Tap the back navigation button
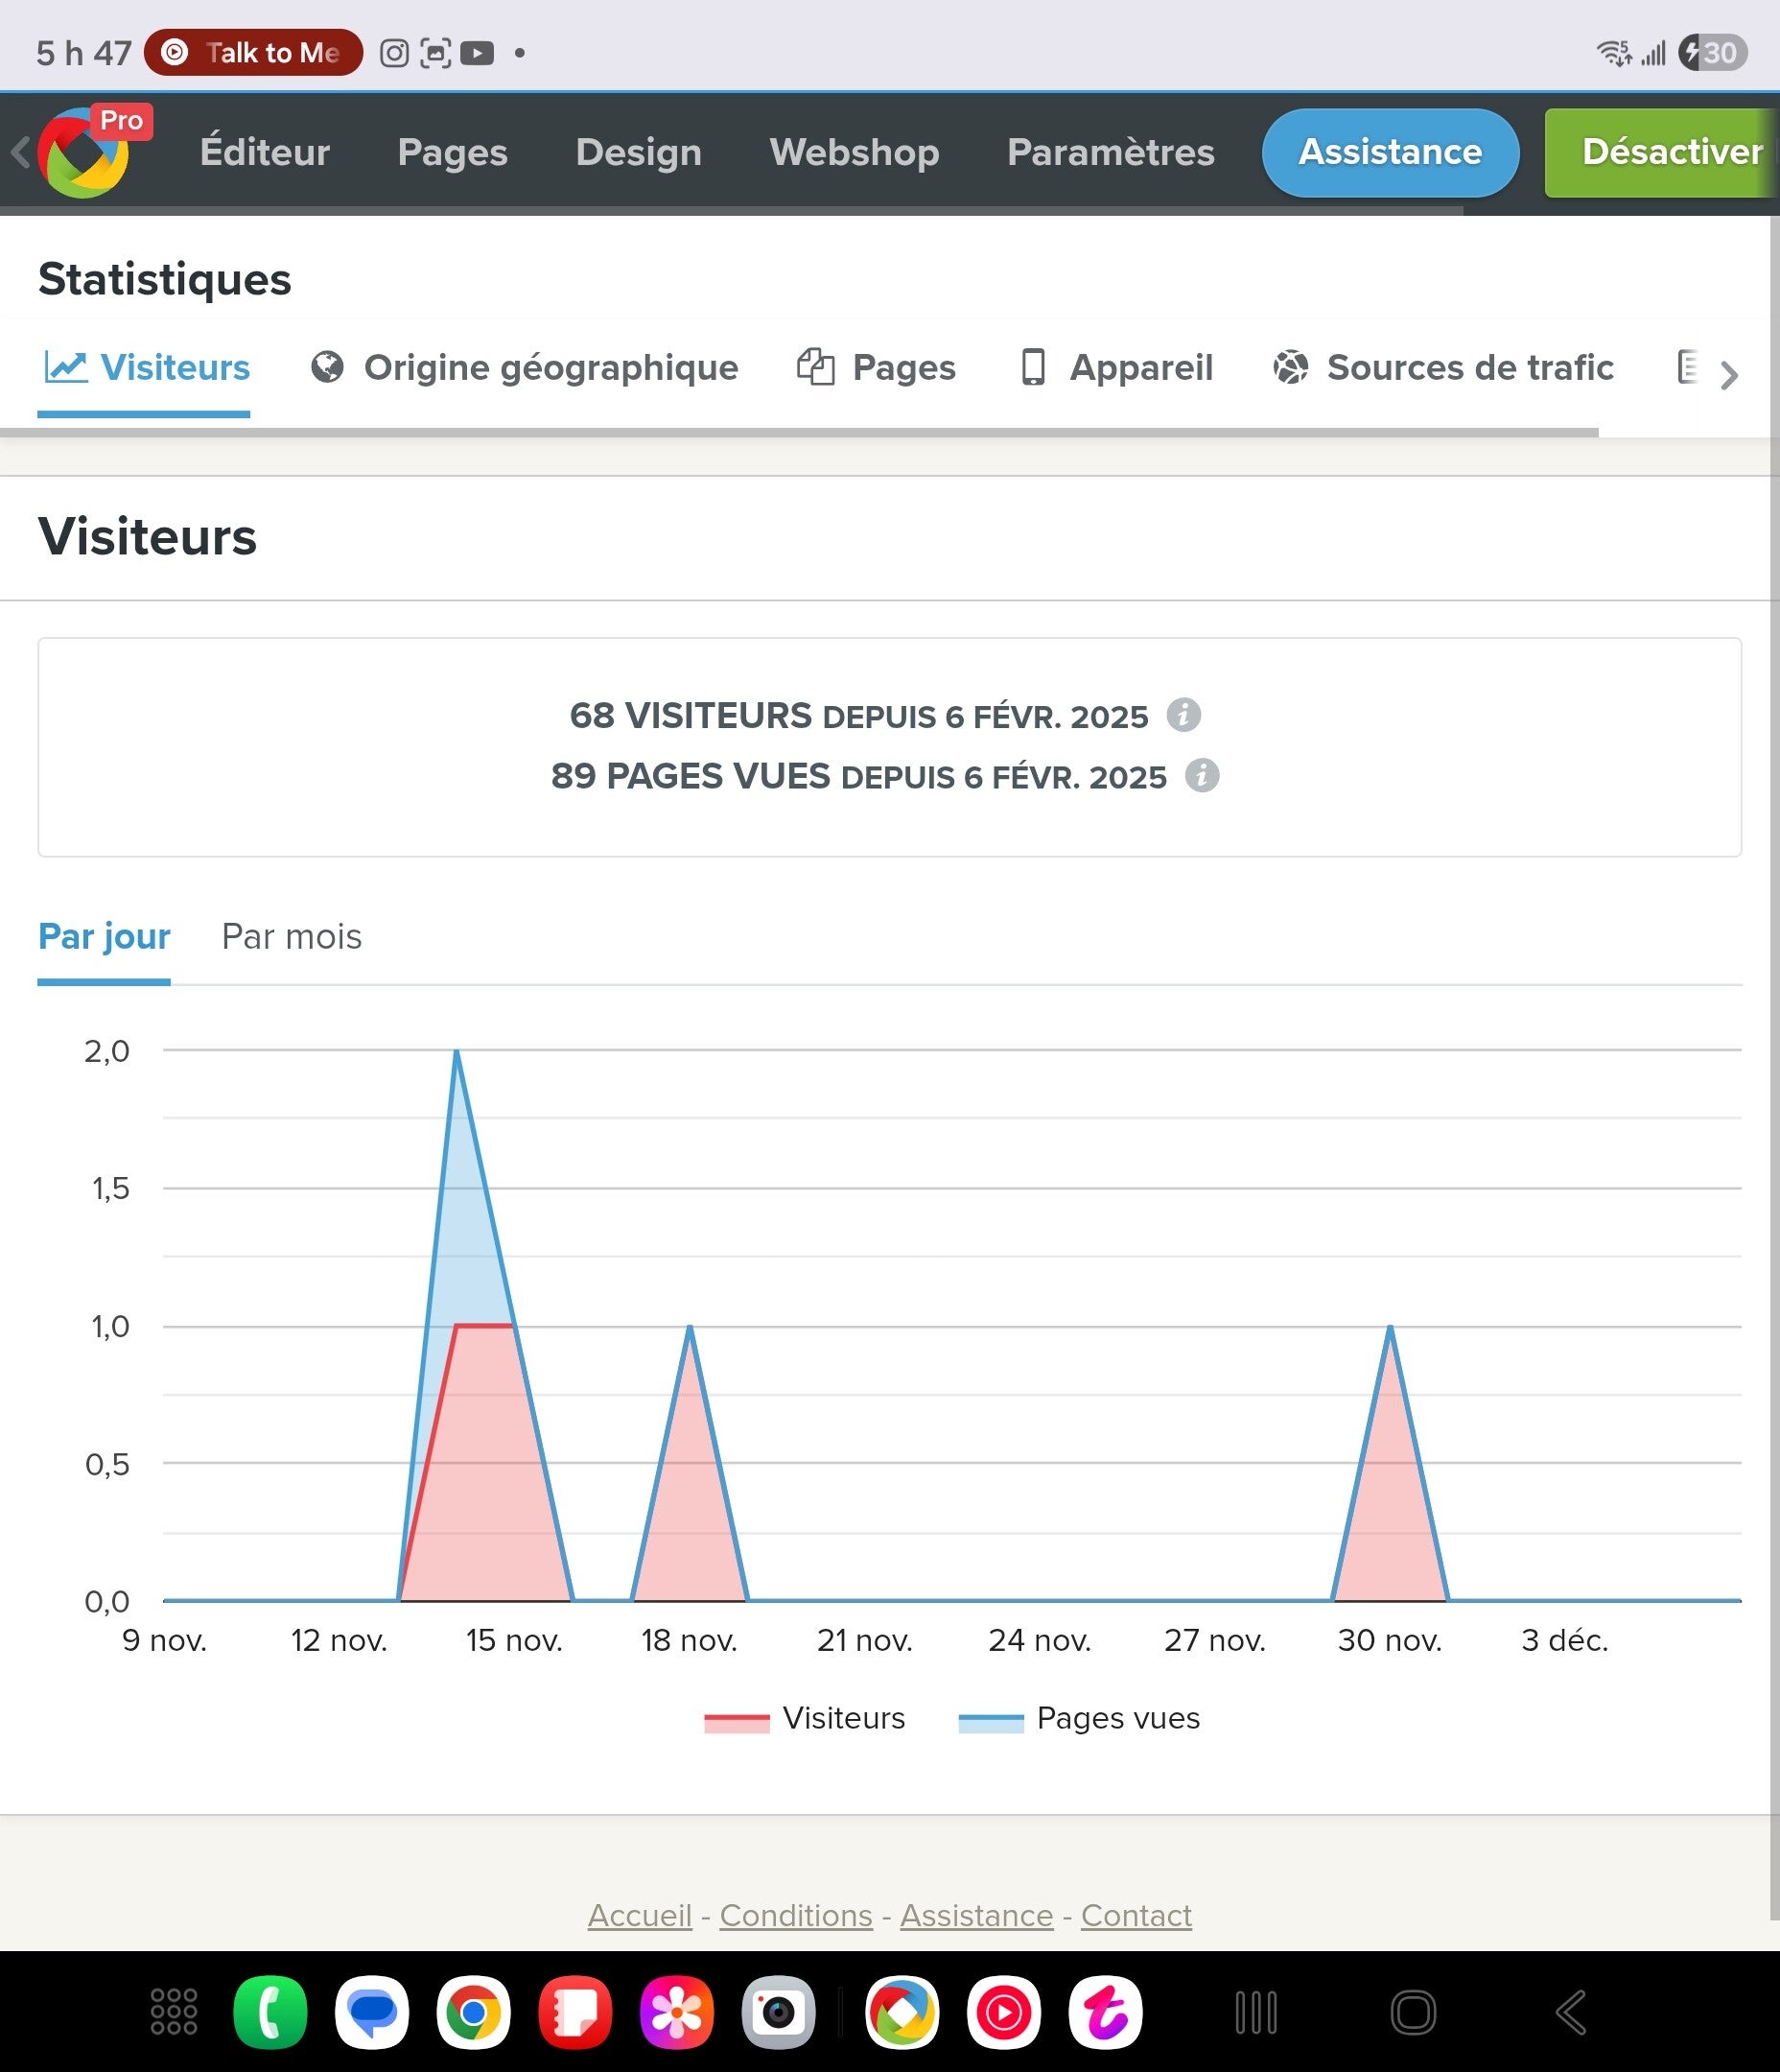The height and width of the screenshot is (2072, 1780). click(x=1571, y=2012)
